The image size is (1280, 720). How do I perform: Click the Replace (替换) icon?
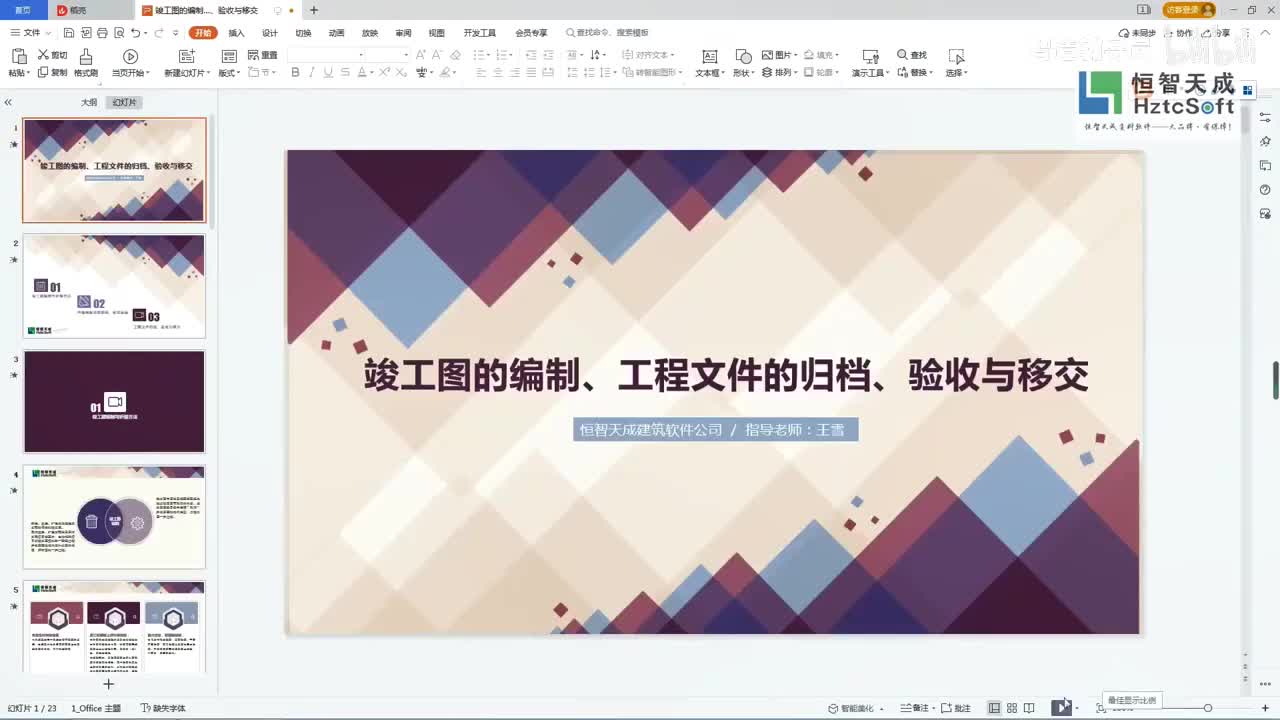click(x=902, y=72)
